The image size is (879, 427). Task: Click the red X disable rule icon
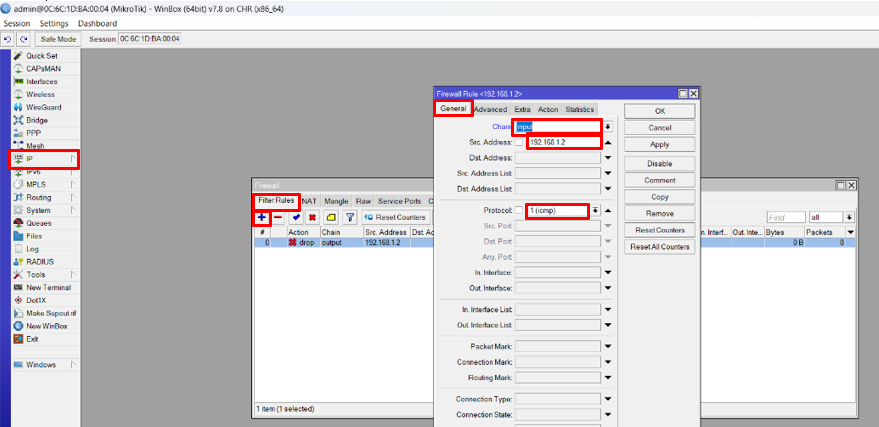click(313, 217)
